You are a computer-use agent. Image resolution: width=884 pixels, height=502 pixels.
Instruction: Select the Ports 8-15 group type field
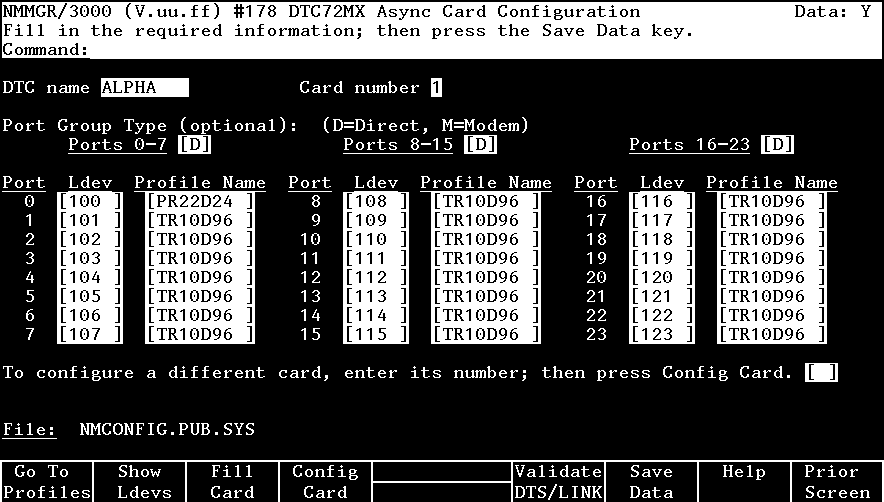[x=480, y=145]
